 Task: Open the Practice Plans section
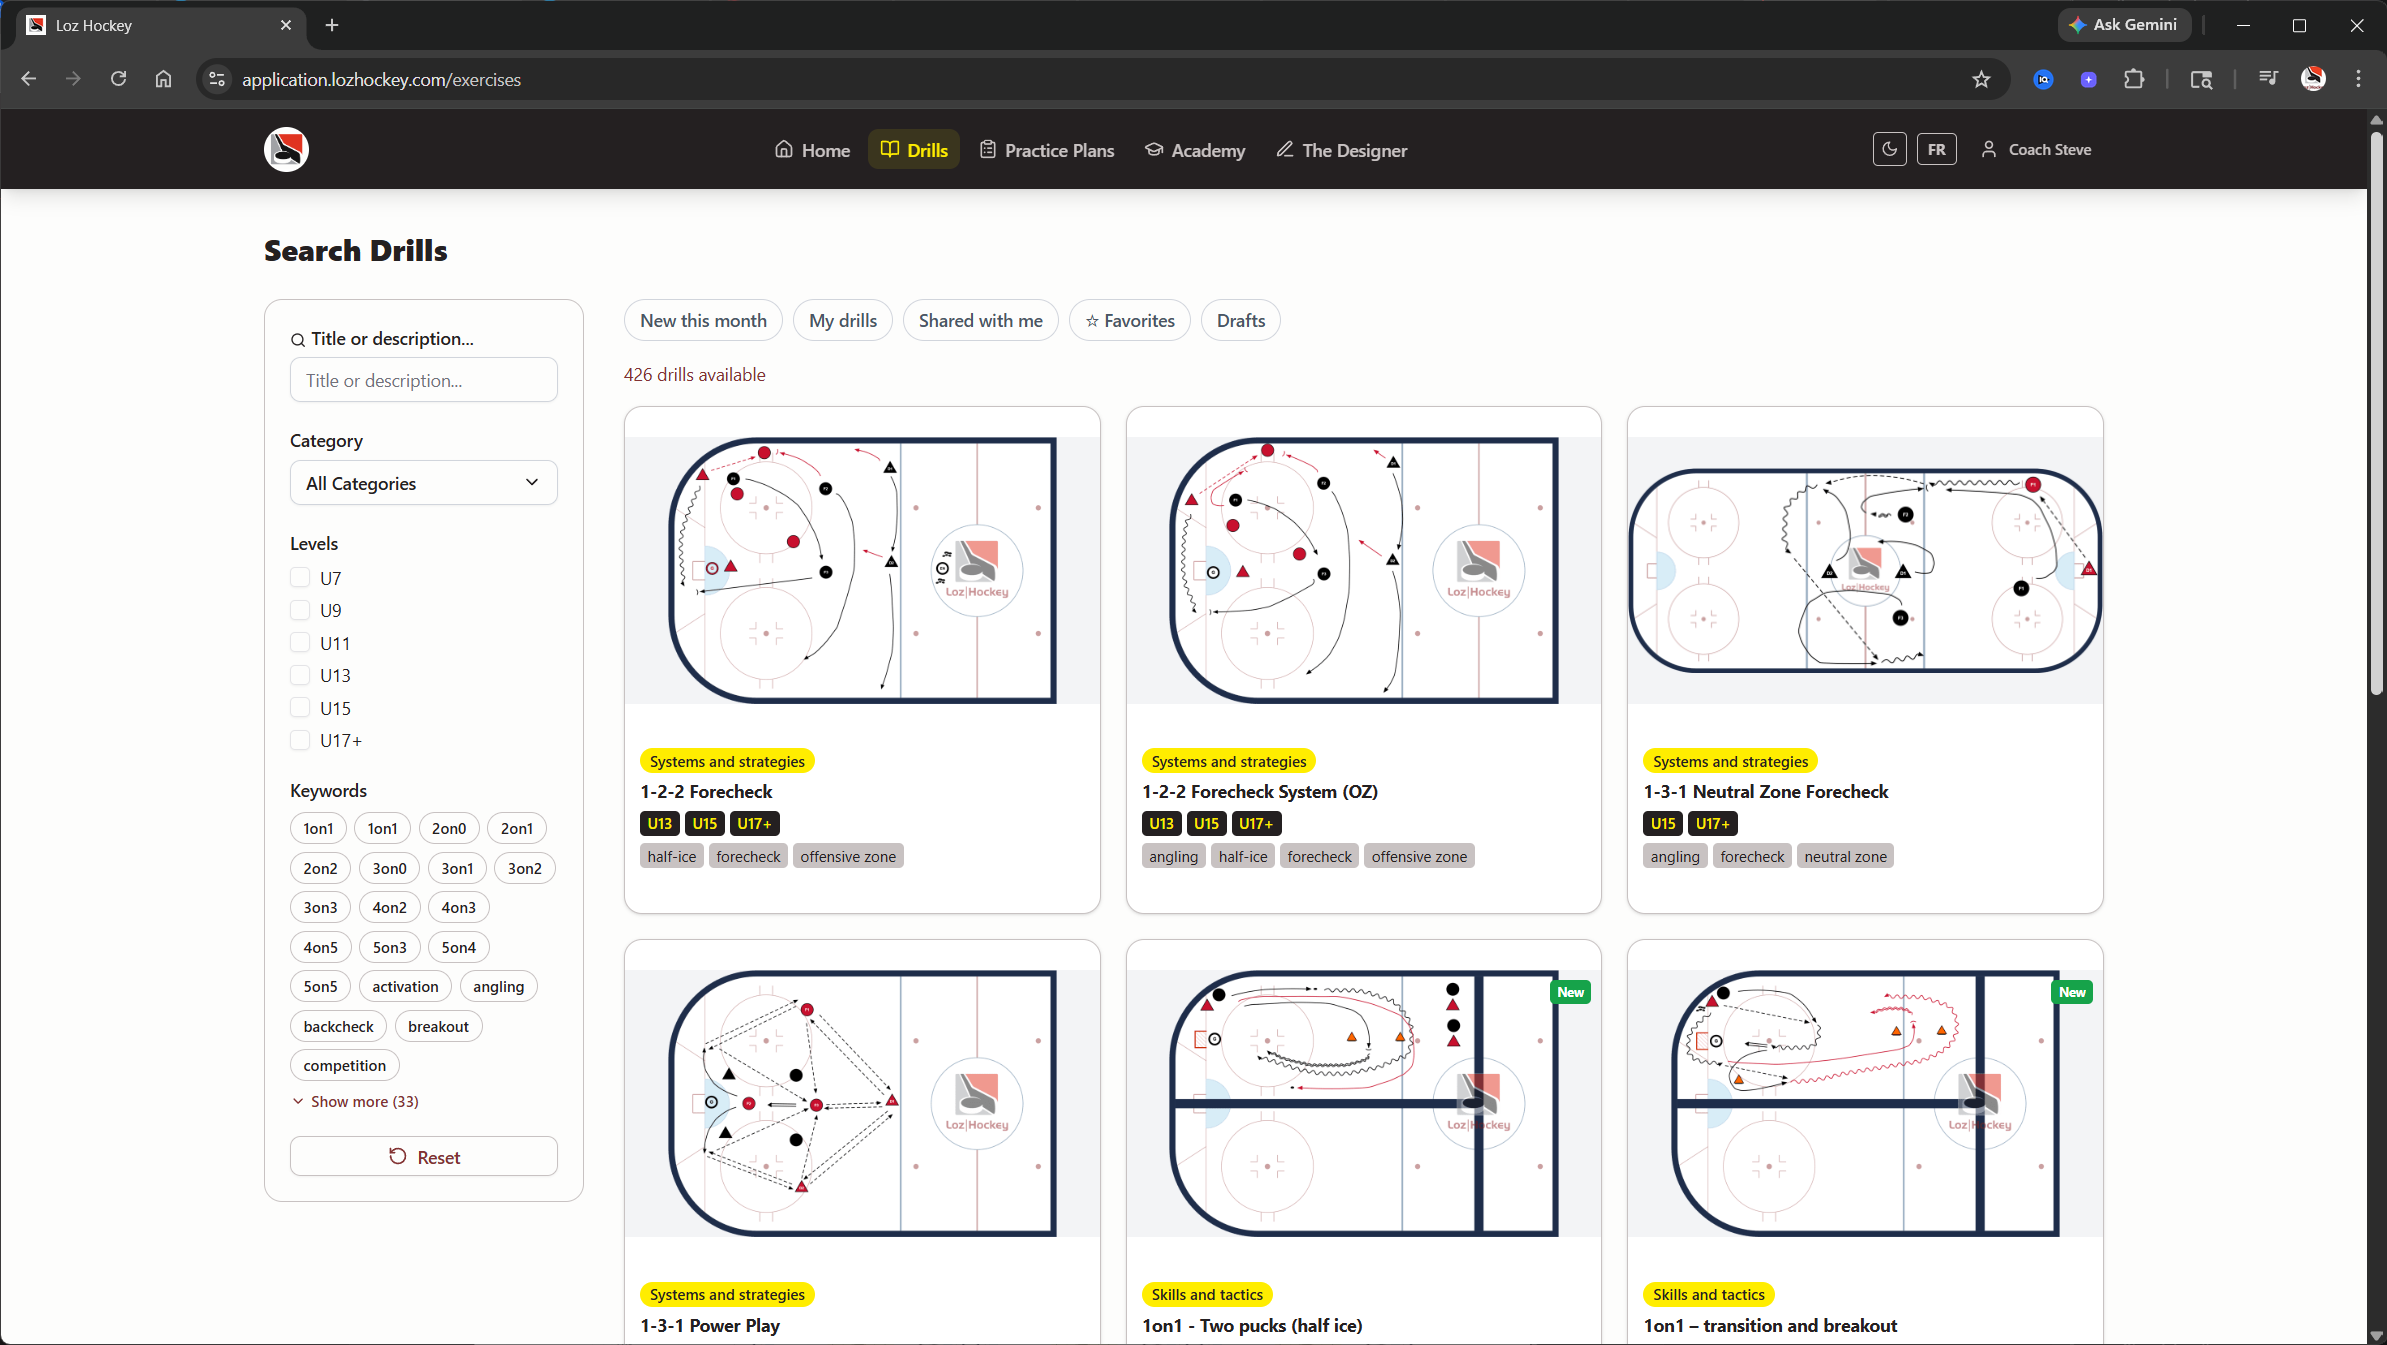click(1045, 150)
